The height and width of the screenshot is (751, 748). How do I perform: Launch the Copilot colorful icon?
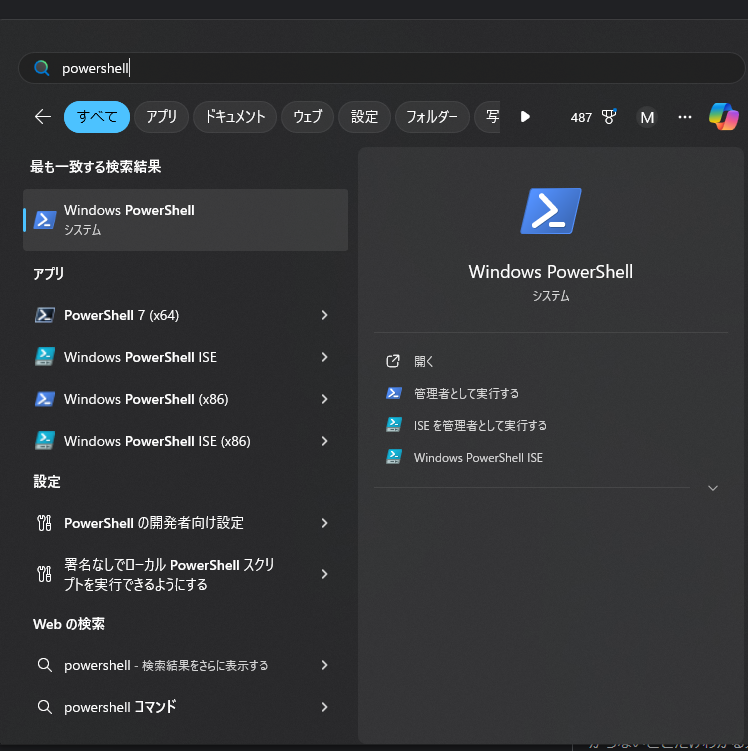[x=724, y=116]
